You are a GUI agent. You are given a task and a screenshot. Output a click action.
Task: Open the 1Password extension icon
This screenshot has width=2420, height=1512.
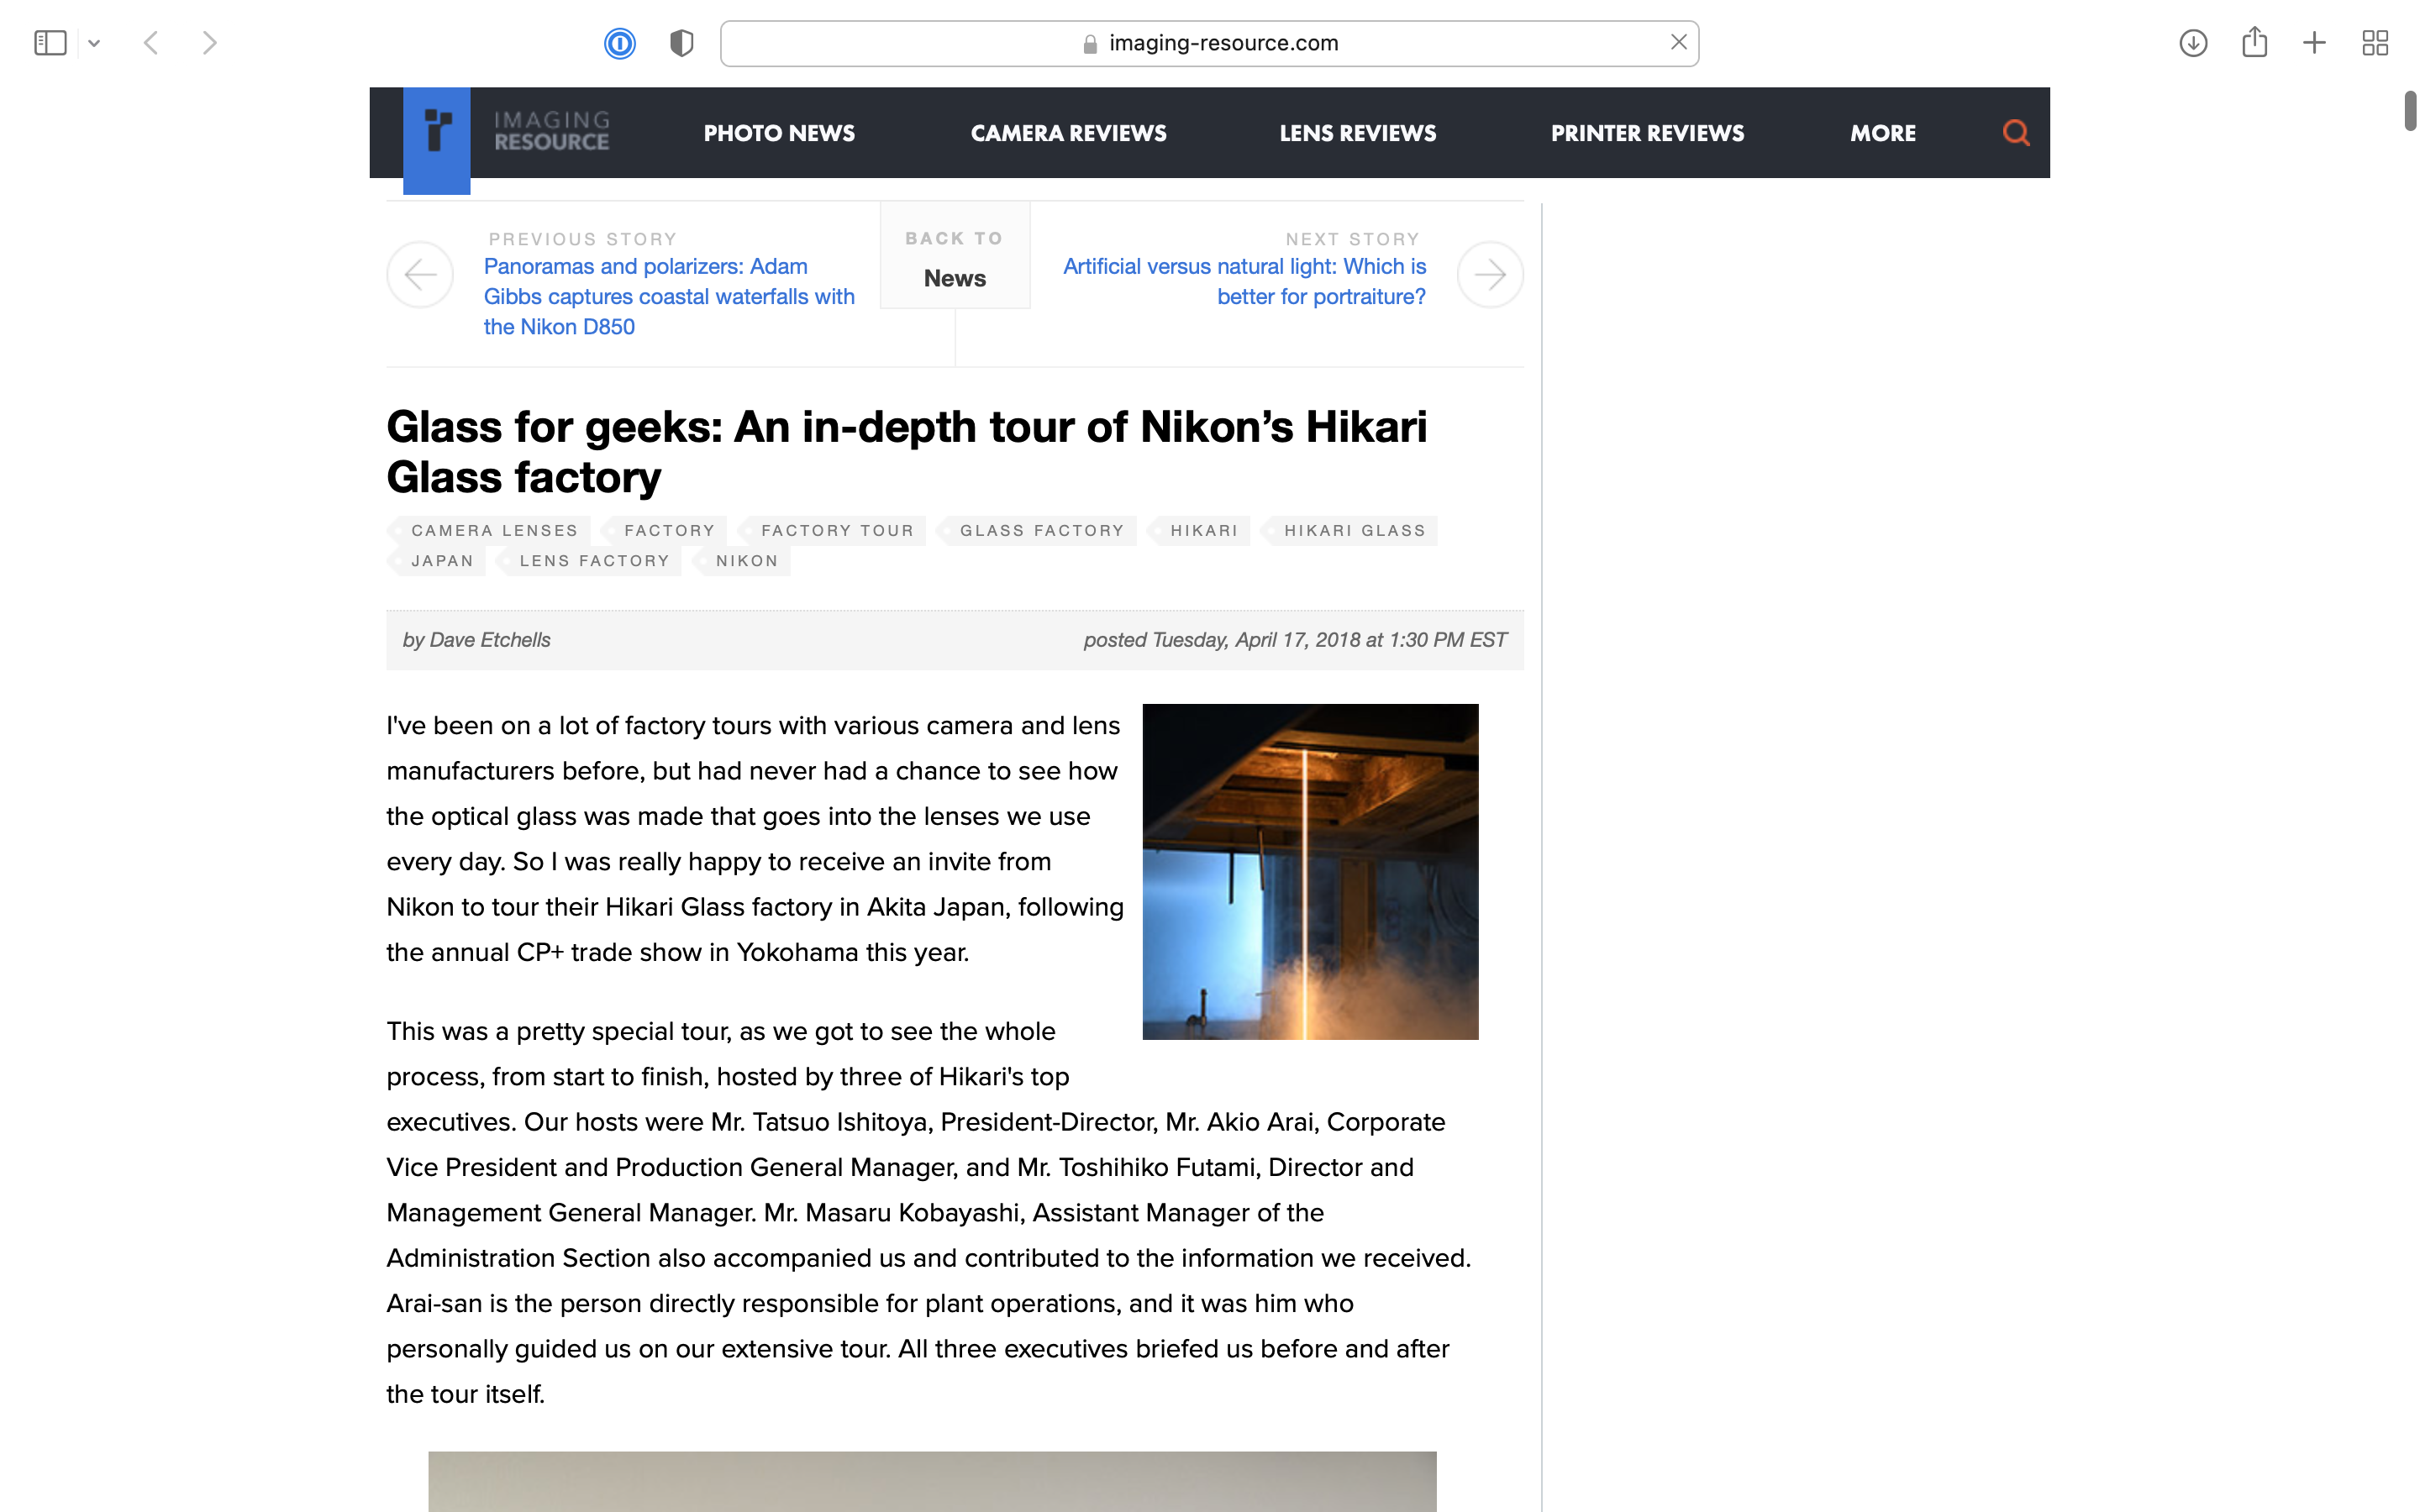[620, 43]
